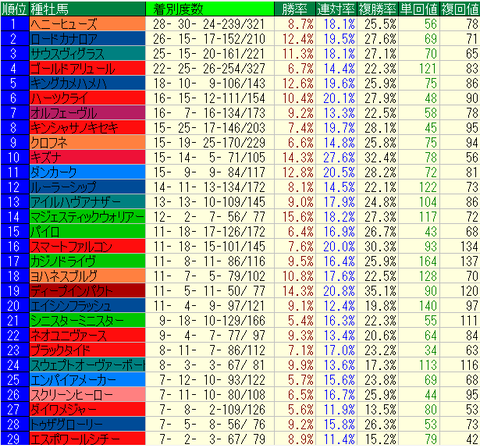The image size is (480, 448).
Task: Click 複勝率 35.1% in ディープインパクト row
Action: click(x=380, y=291)
